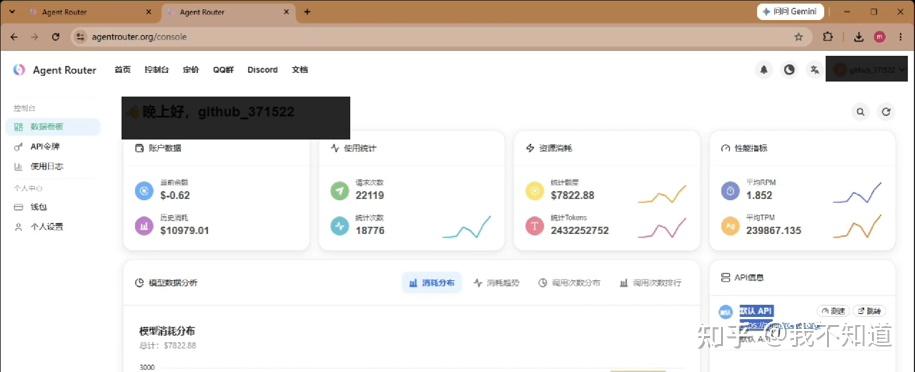The image size is (915, 372).
Task: Open 控制台 in the top nav
Action: click(157, 69)
